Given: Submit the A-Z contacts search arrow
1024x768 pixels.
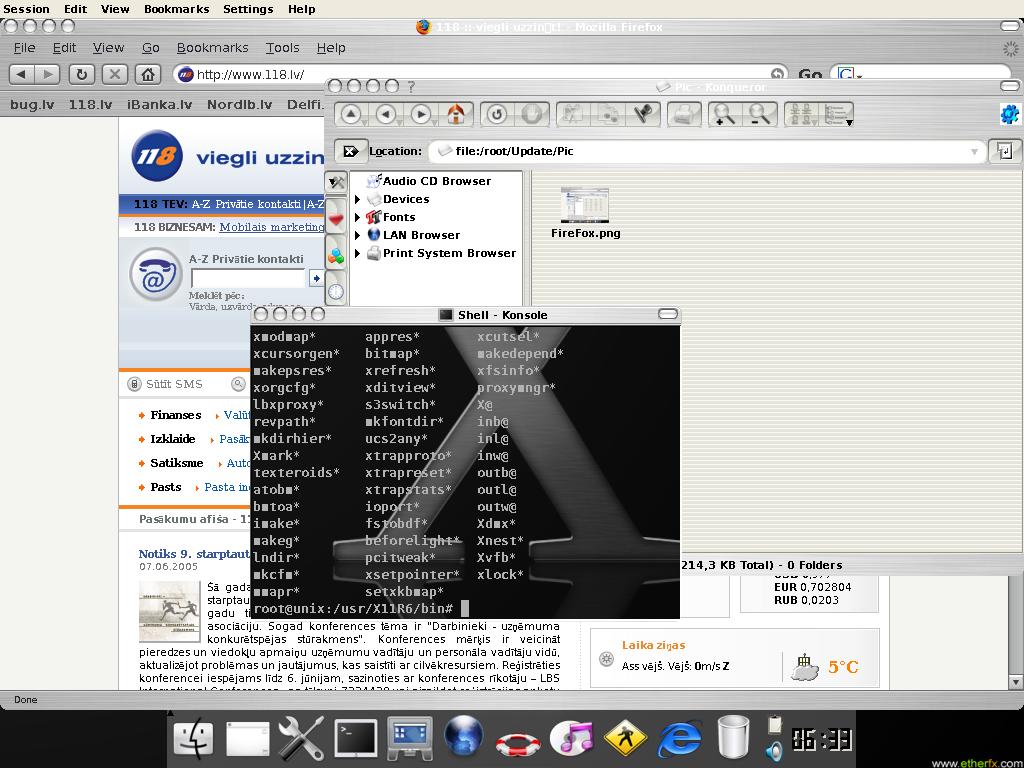Looking at the screenshot, I should (317, 278).
